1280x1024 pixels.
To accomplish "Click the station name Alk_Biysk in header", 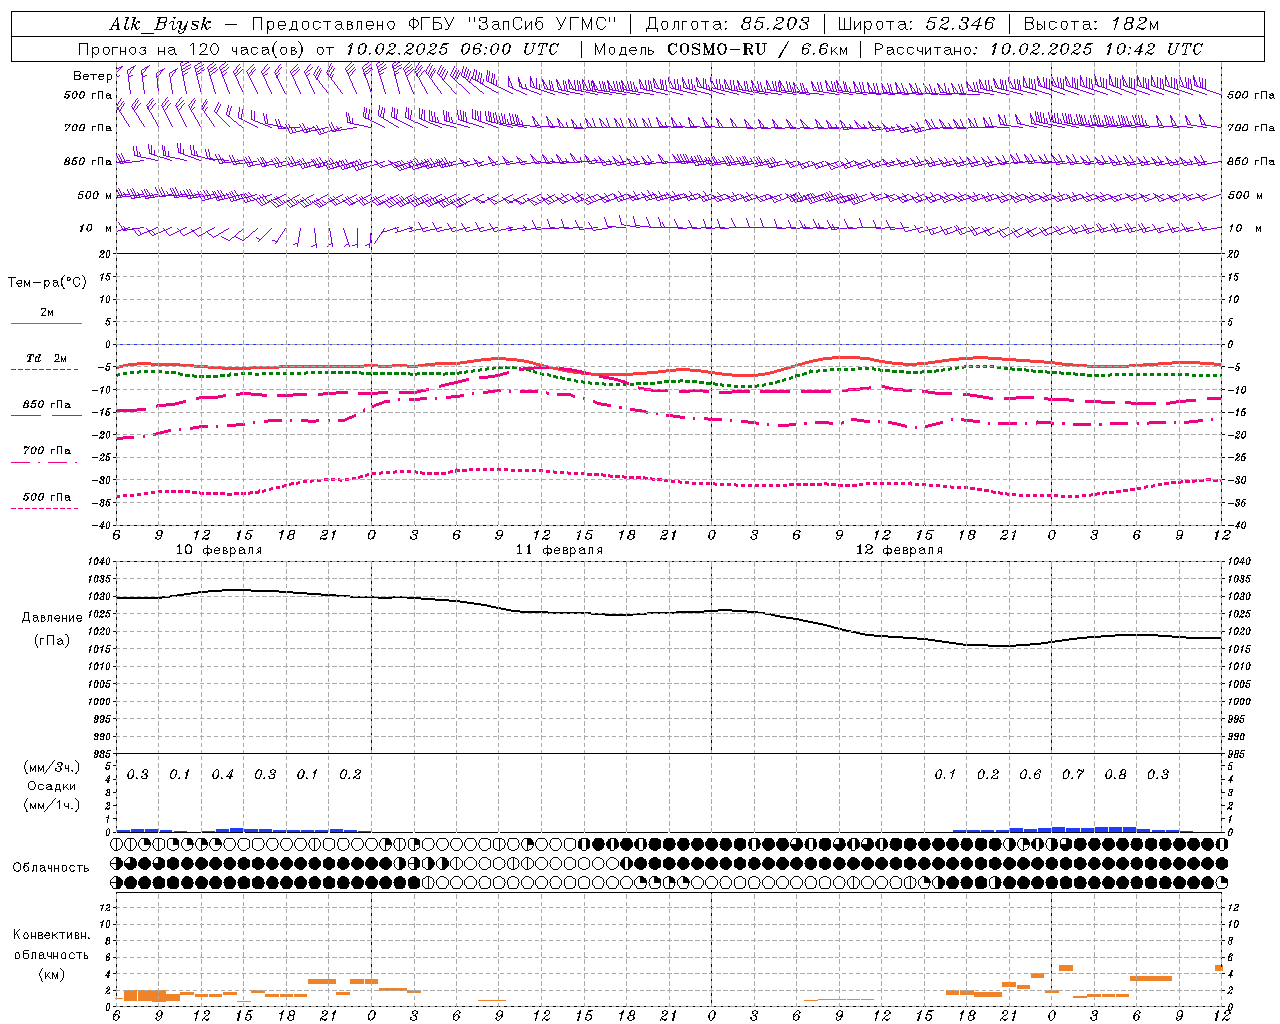I will tap(160, 25).
